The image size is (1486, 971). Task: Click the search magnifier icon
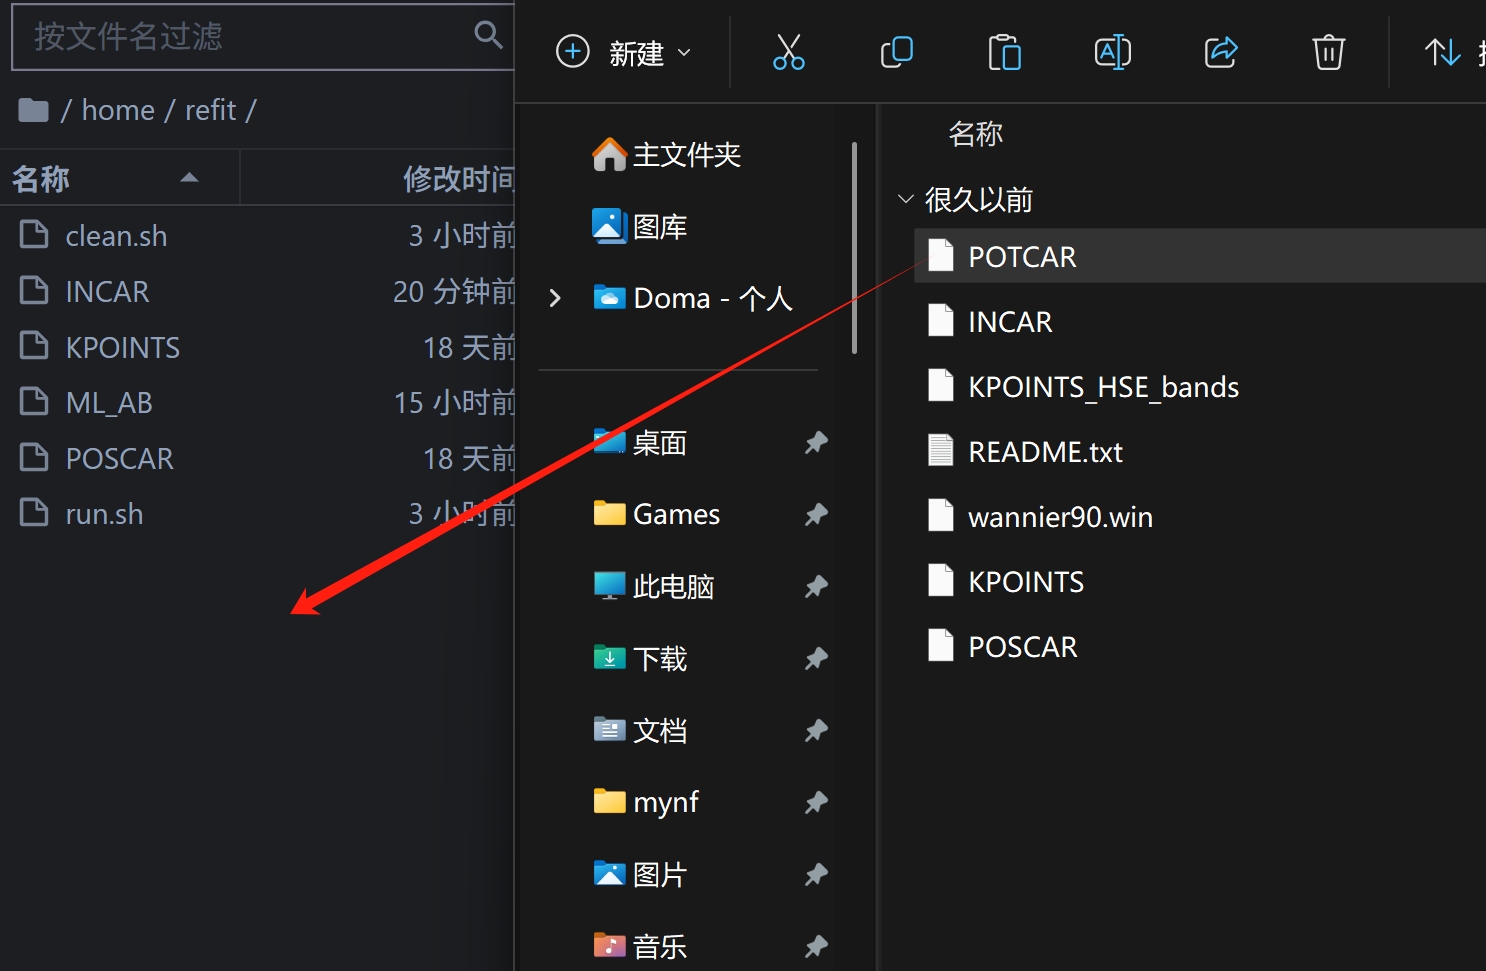(488, 36)
